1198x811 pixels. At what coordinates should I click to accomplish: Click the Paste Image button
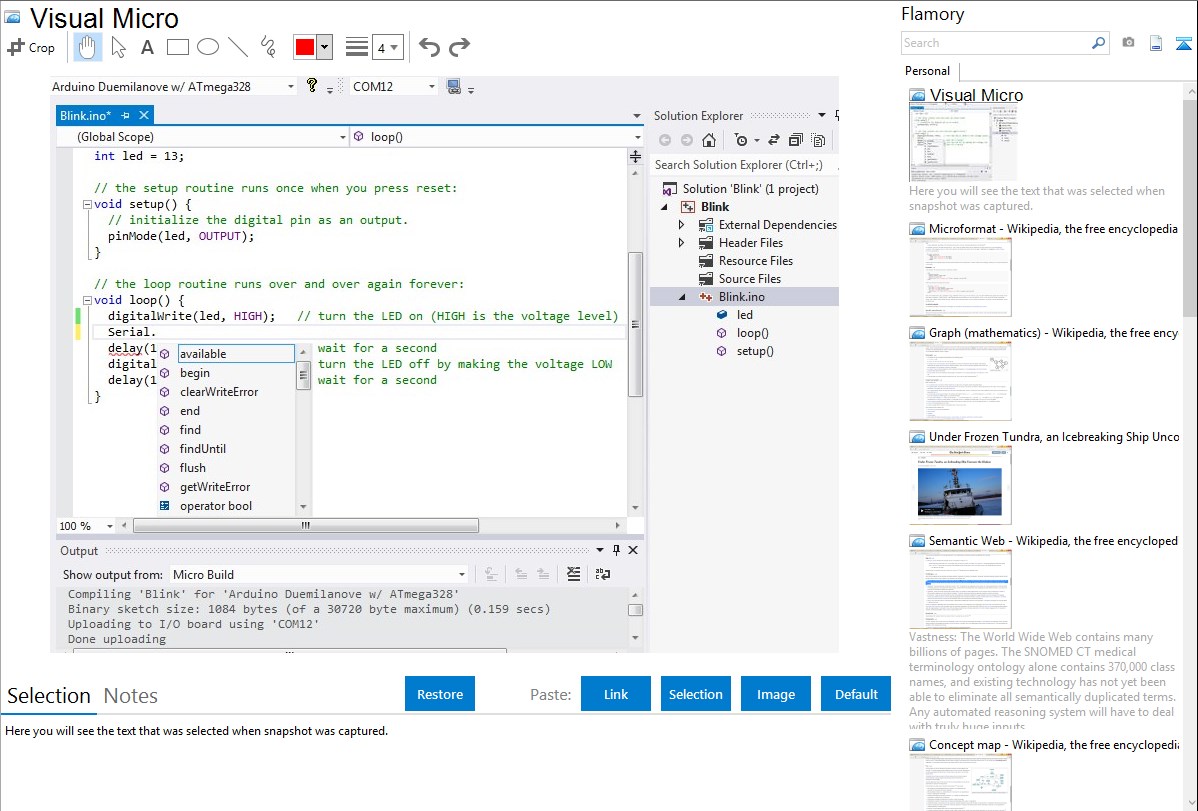(775, 694)
